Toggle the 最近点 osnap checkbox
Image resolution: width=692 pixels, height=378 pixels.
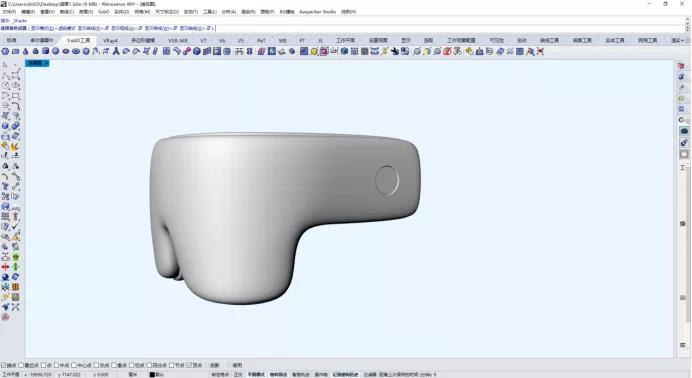[x=21, y=365]
